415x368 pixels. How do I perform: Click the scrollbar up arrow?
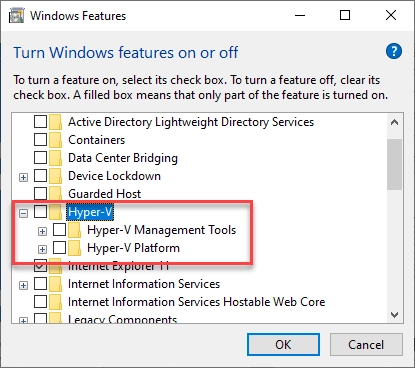pos(394,122)
